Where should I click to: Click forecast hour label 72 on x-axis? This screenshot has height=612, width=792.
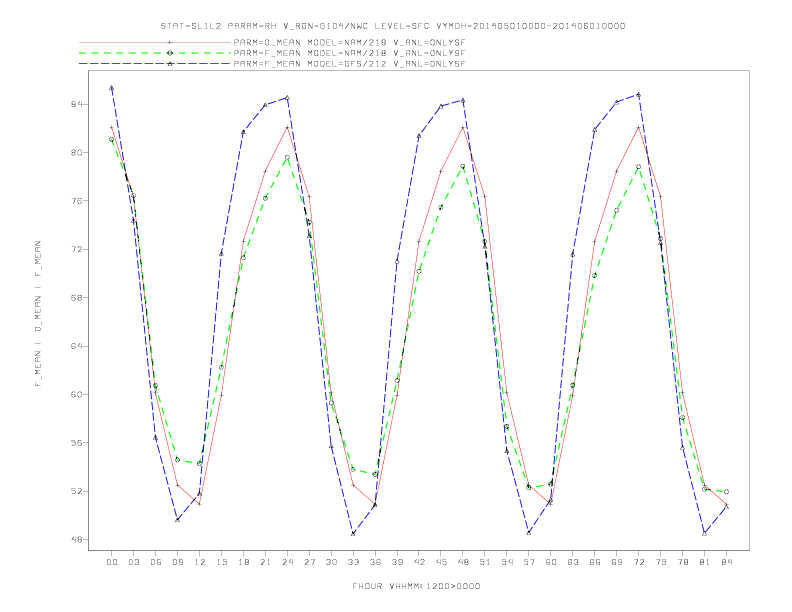tap(639, 562)
